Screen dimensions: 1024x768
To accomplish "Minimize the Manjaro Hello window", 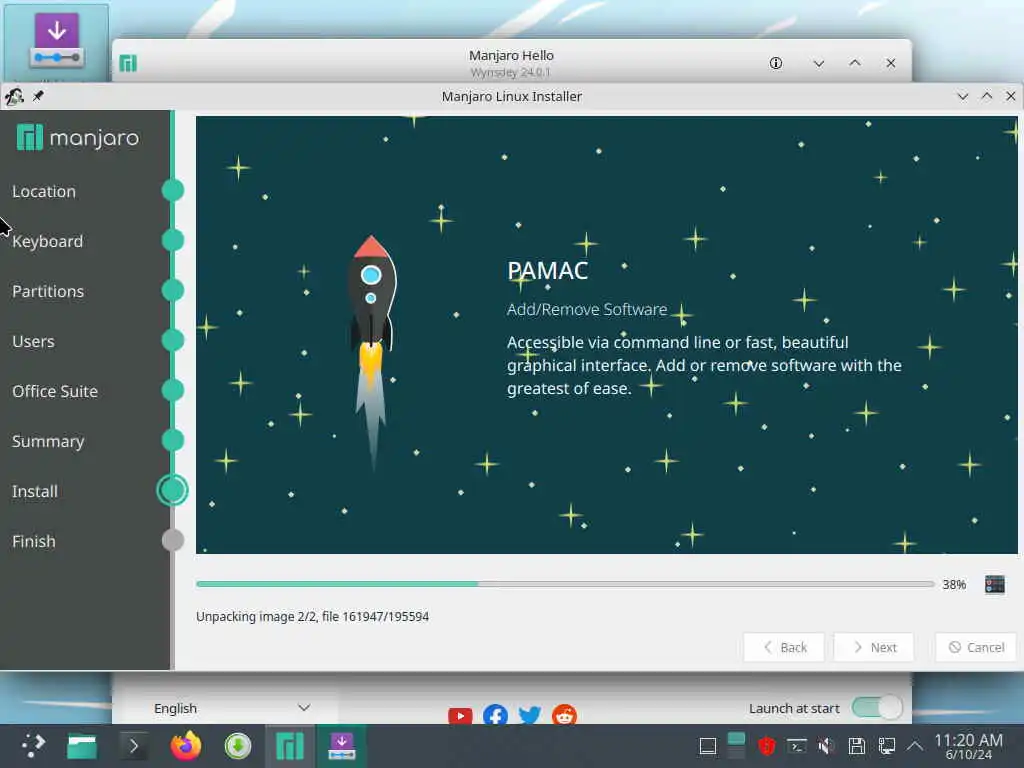I will 818,63.
